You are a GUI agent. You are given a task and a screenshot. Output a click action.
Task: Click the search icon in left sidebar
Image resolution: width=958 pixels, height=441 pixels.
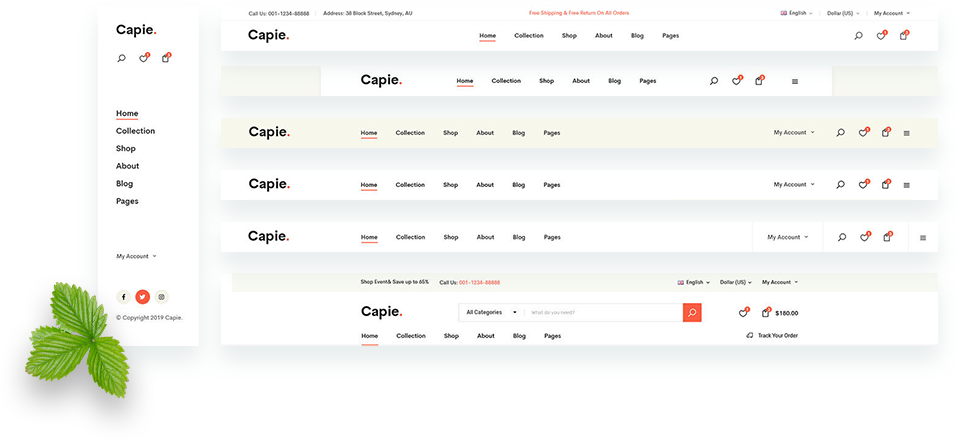(122, 59)
